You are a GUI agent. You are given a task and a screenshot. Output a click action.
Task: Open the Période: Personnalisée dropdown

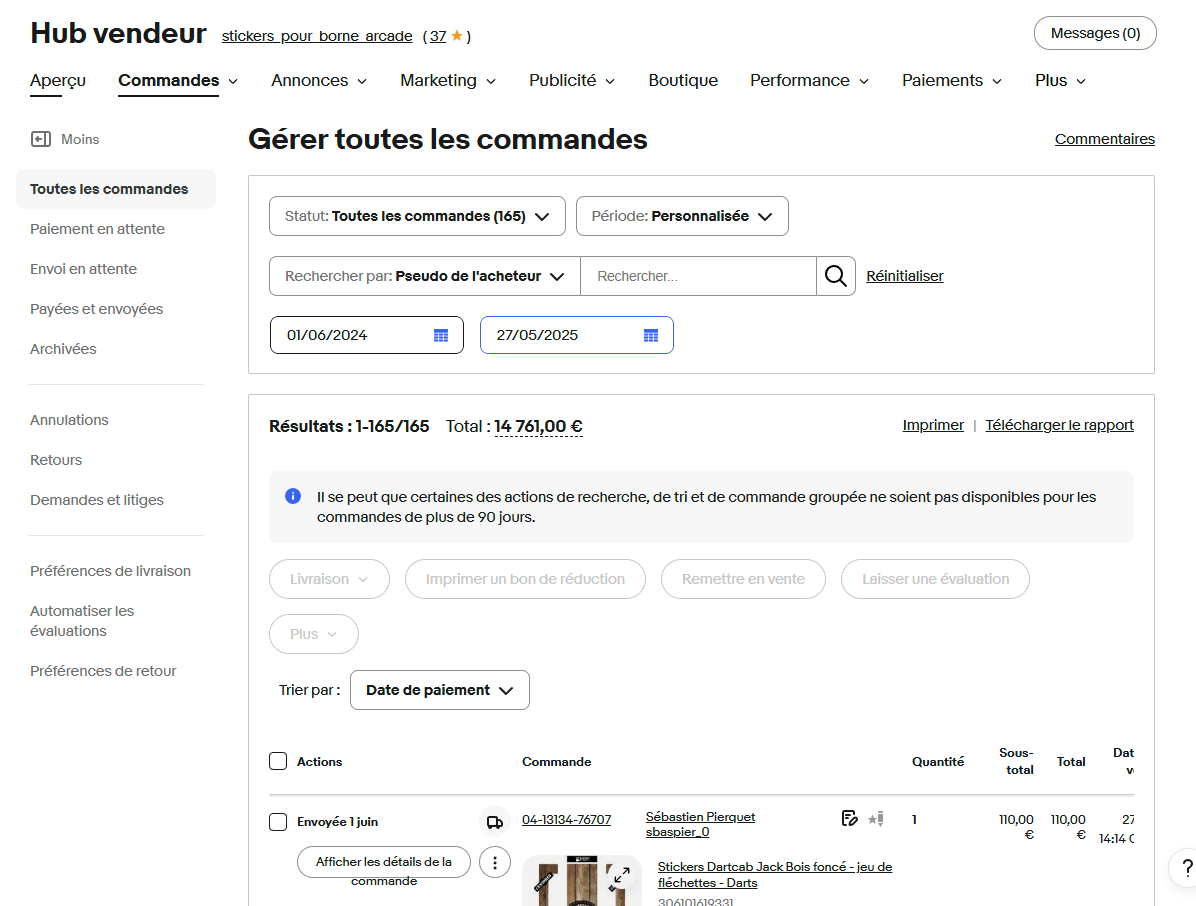tap(682, 216)
